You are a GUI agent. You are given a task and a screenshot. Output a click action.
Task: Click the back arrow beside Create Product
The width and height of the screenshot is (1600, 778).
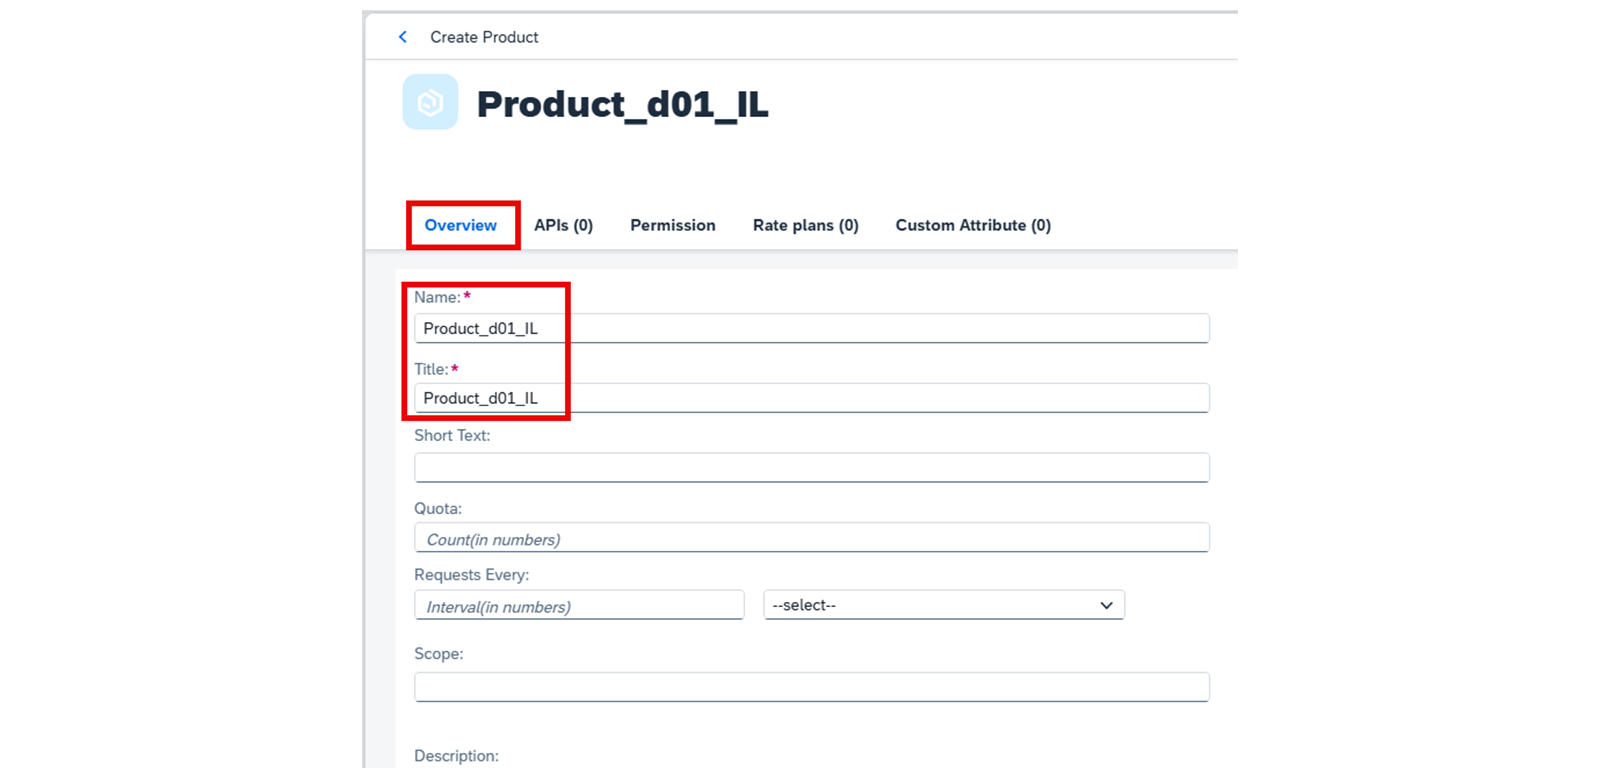pos(403,37)
